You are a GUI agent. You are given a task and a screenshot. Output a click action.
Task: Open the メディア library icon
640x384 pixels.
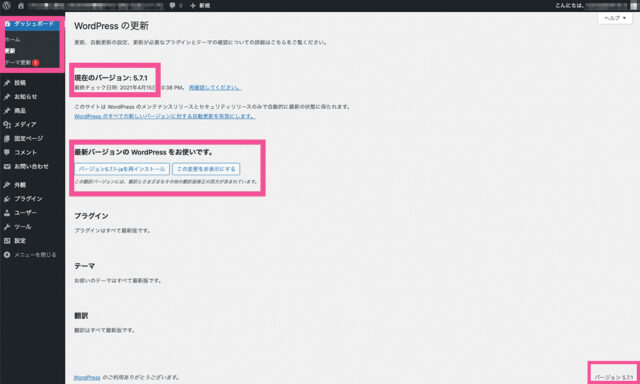point(7,125)
